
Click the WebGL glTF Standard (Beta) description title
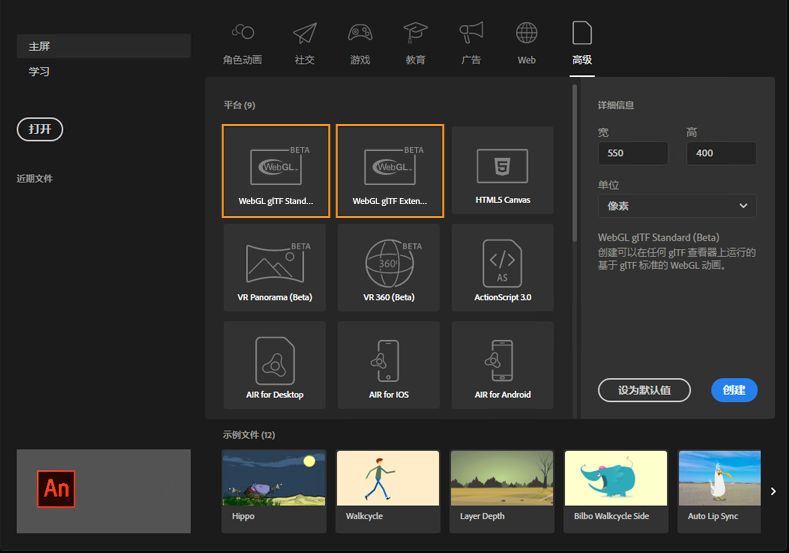tap(659, 238)
